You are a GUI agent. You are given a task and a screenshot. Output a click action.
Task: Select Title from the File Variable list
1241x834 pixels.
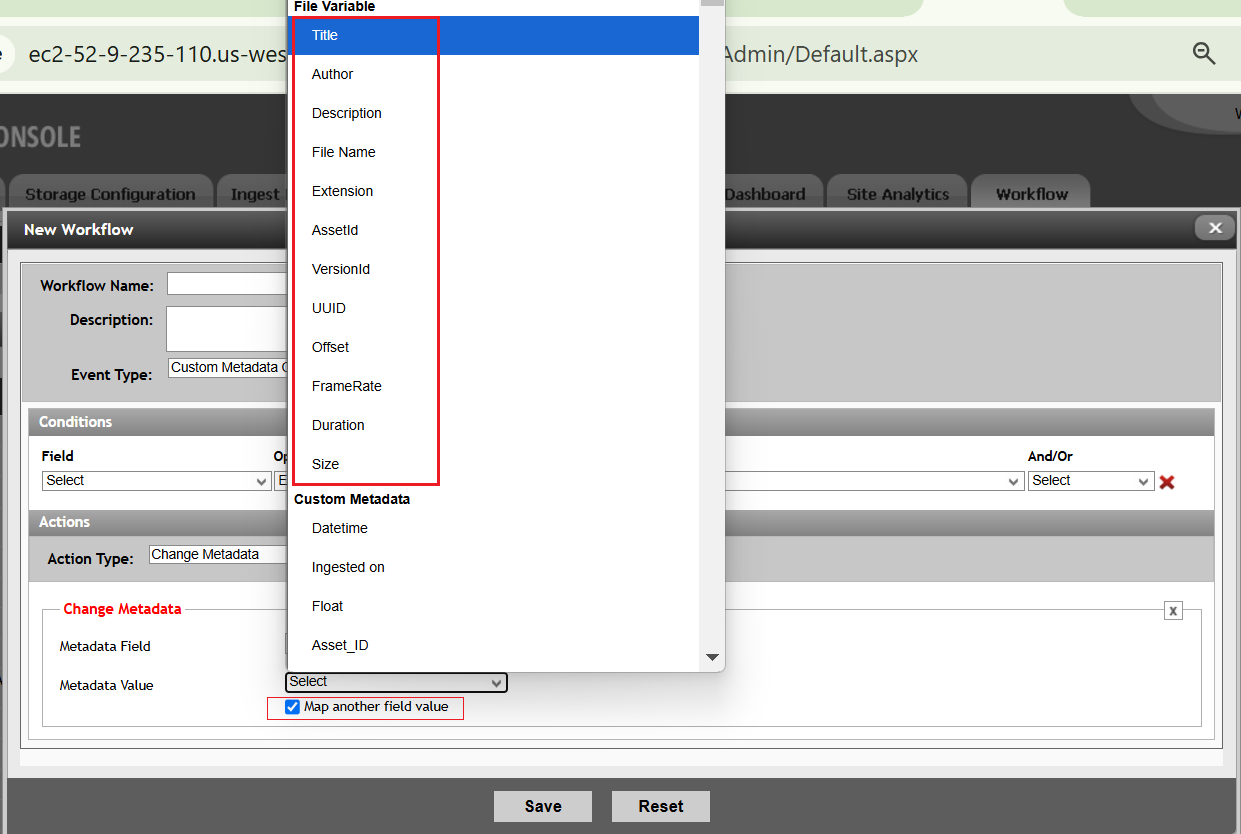(325, 35)
